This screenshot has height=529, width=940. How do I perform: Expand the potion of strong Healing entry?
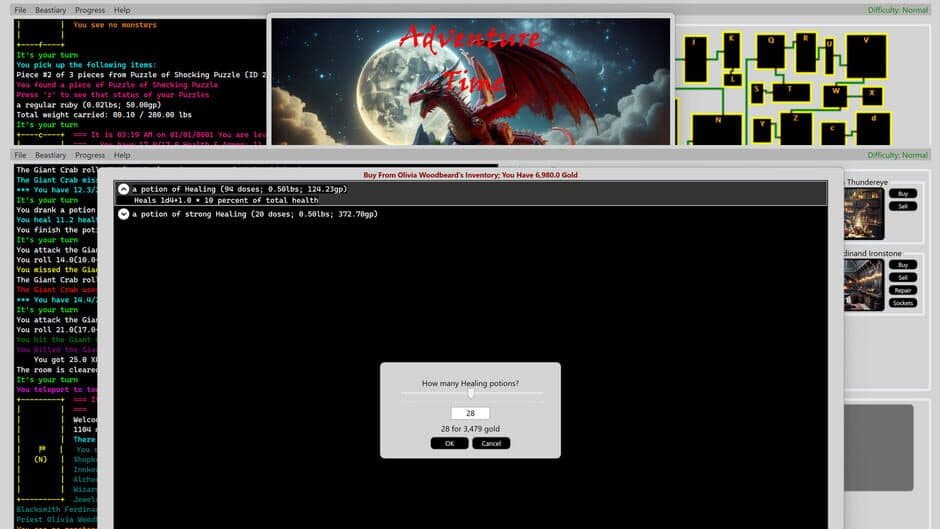(124, 214)
